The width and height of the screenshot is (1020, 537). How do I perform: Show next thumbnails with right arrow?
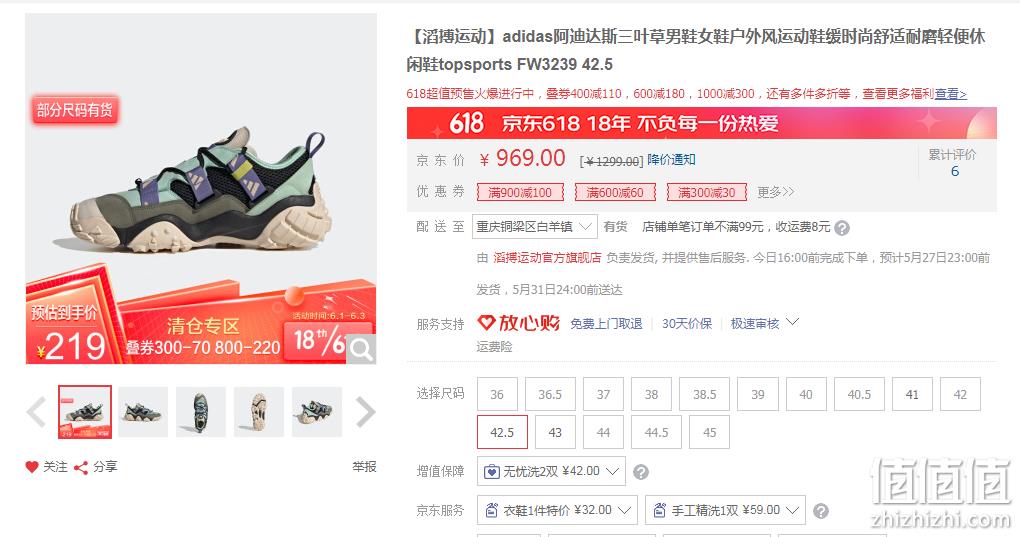click(366, 412)
